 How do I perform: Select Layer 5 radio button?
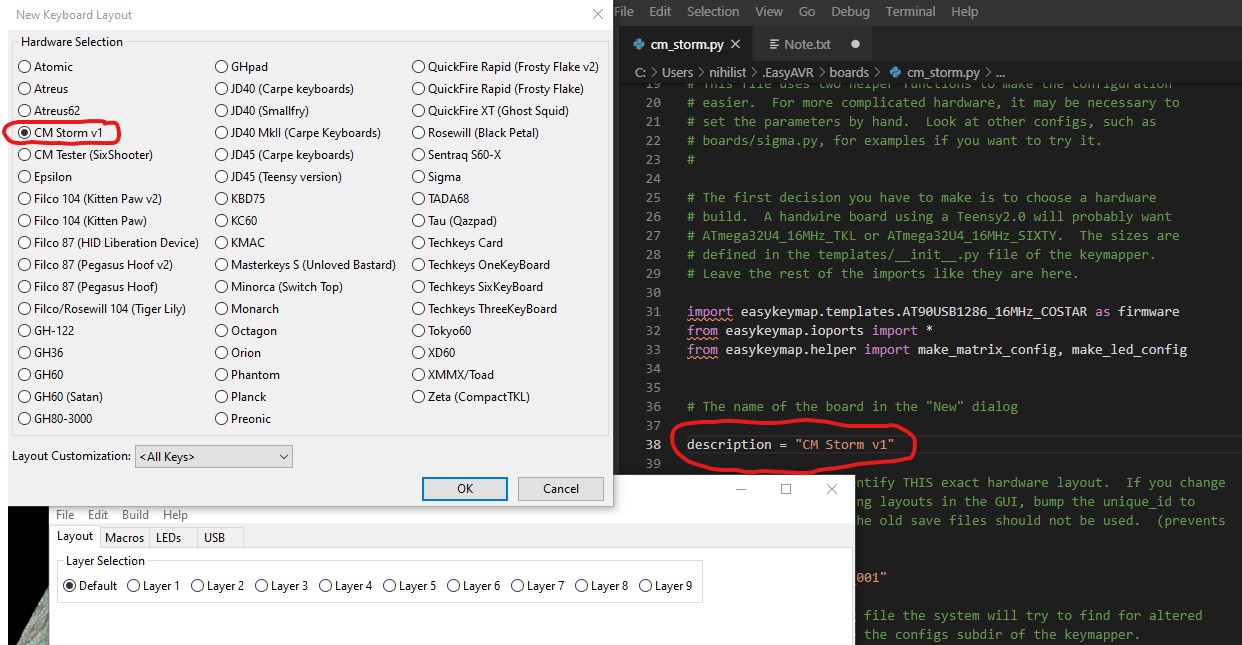point(410,586)
